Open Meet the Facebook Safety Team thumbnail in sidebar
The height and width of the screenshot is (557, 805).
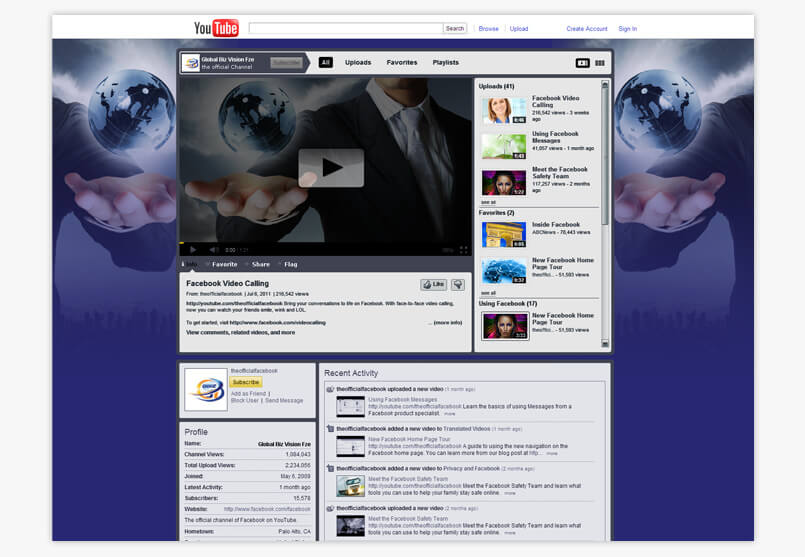point(504,182)
